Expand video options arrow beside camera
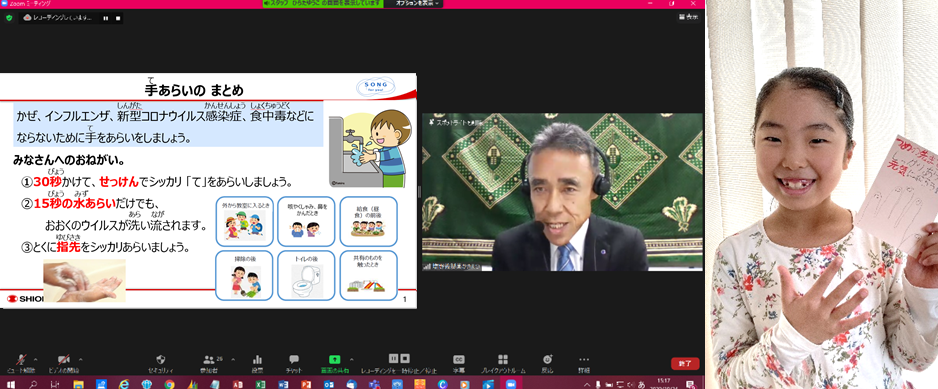The height and width of the screenshot is (389, 938). pos(81,360)
